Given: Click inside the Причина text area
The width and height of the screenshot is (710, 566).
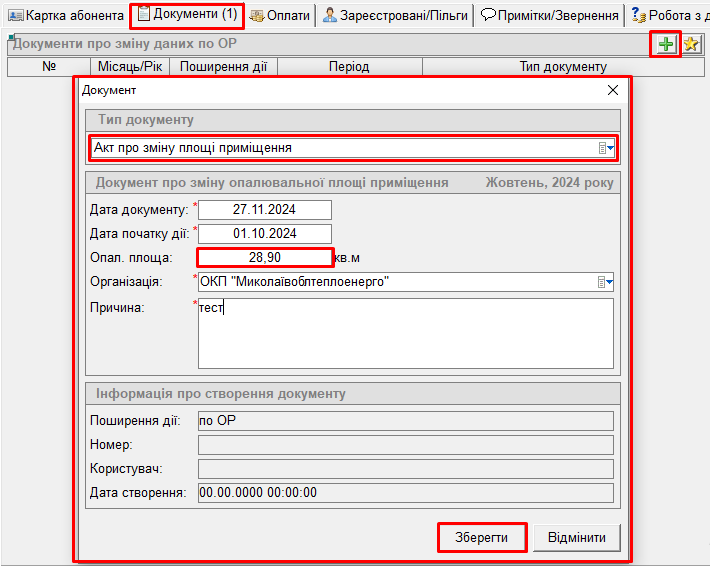Looking at the screenshot, I should 405,333.
